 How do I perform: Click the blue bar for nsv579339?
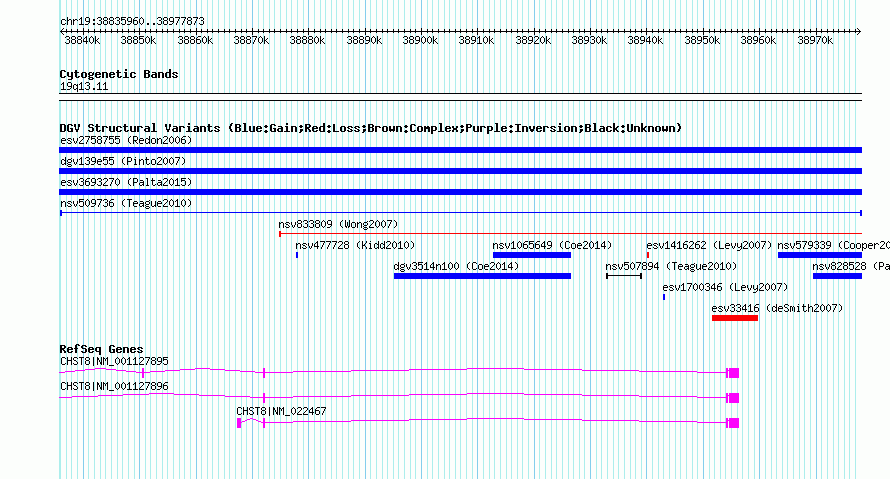820,255
